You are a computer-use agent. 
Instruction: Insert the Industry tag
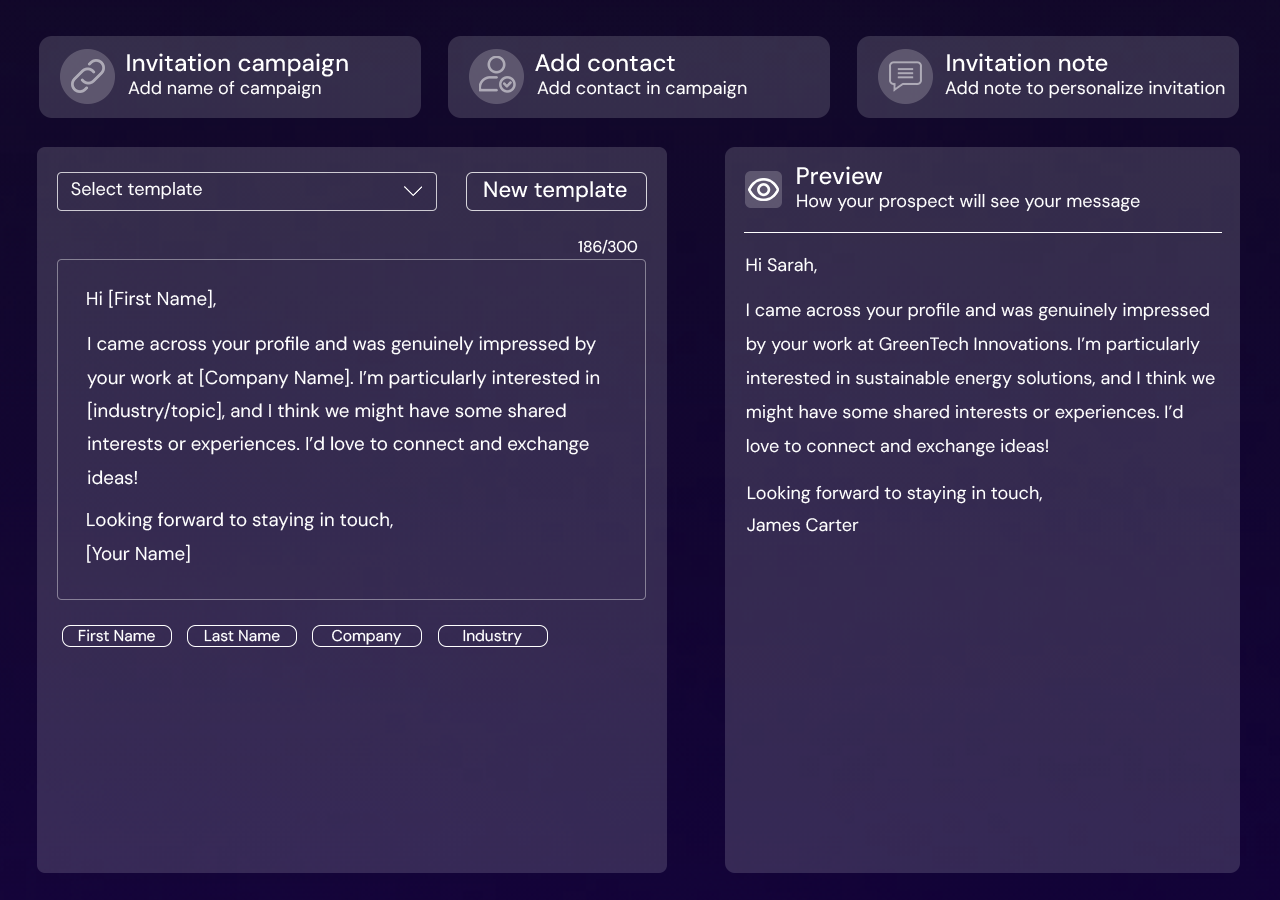tap(493, 636)
